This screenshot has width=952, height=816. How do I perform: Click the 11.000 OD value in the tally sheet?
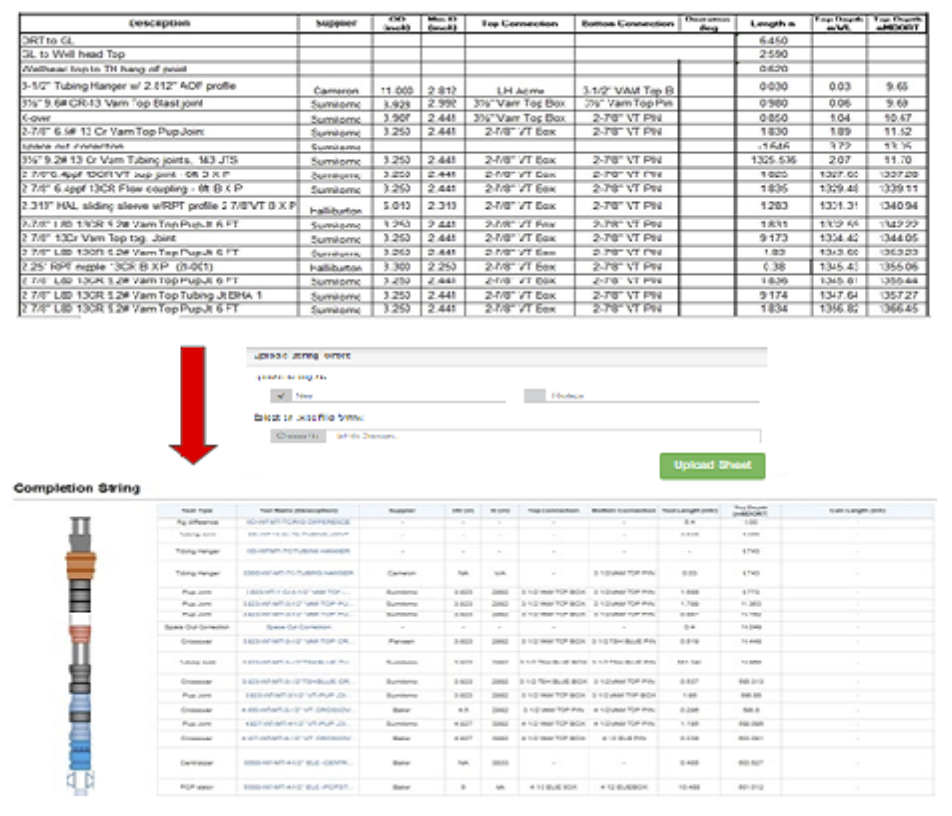click(x=396, y=90)
